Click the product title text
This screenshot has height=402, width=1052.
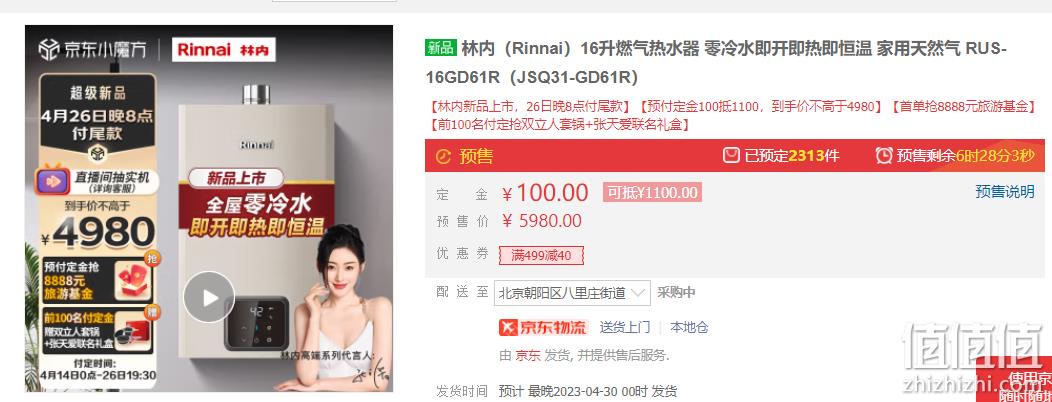pos(716,62)
